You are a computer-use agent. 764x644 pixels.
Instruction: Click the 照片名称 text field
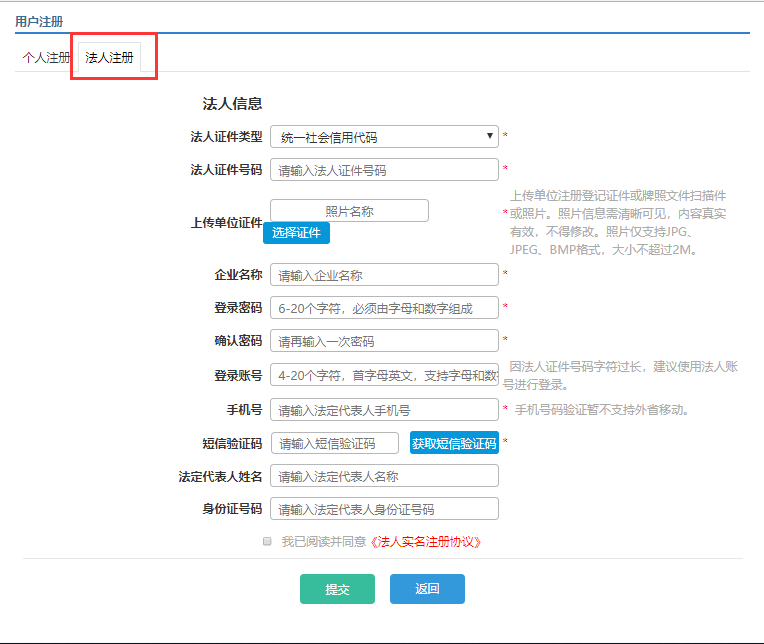(x=349, y=211)
